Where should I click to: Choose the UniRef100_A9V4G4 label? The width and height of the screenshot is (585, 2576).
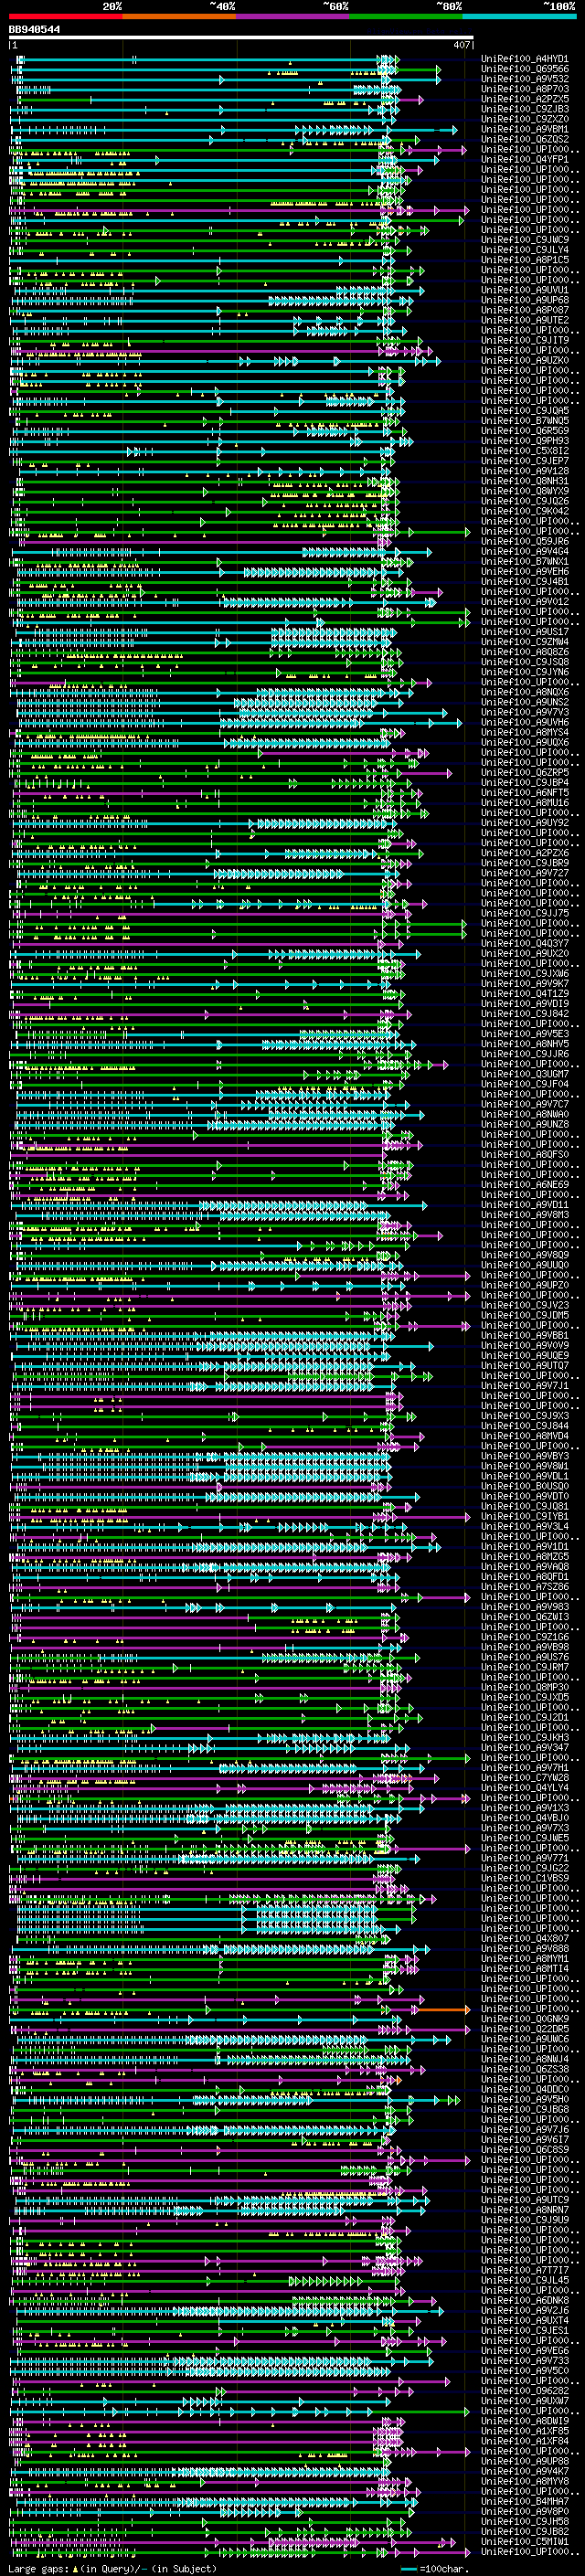click(524, 552)
